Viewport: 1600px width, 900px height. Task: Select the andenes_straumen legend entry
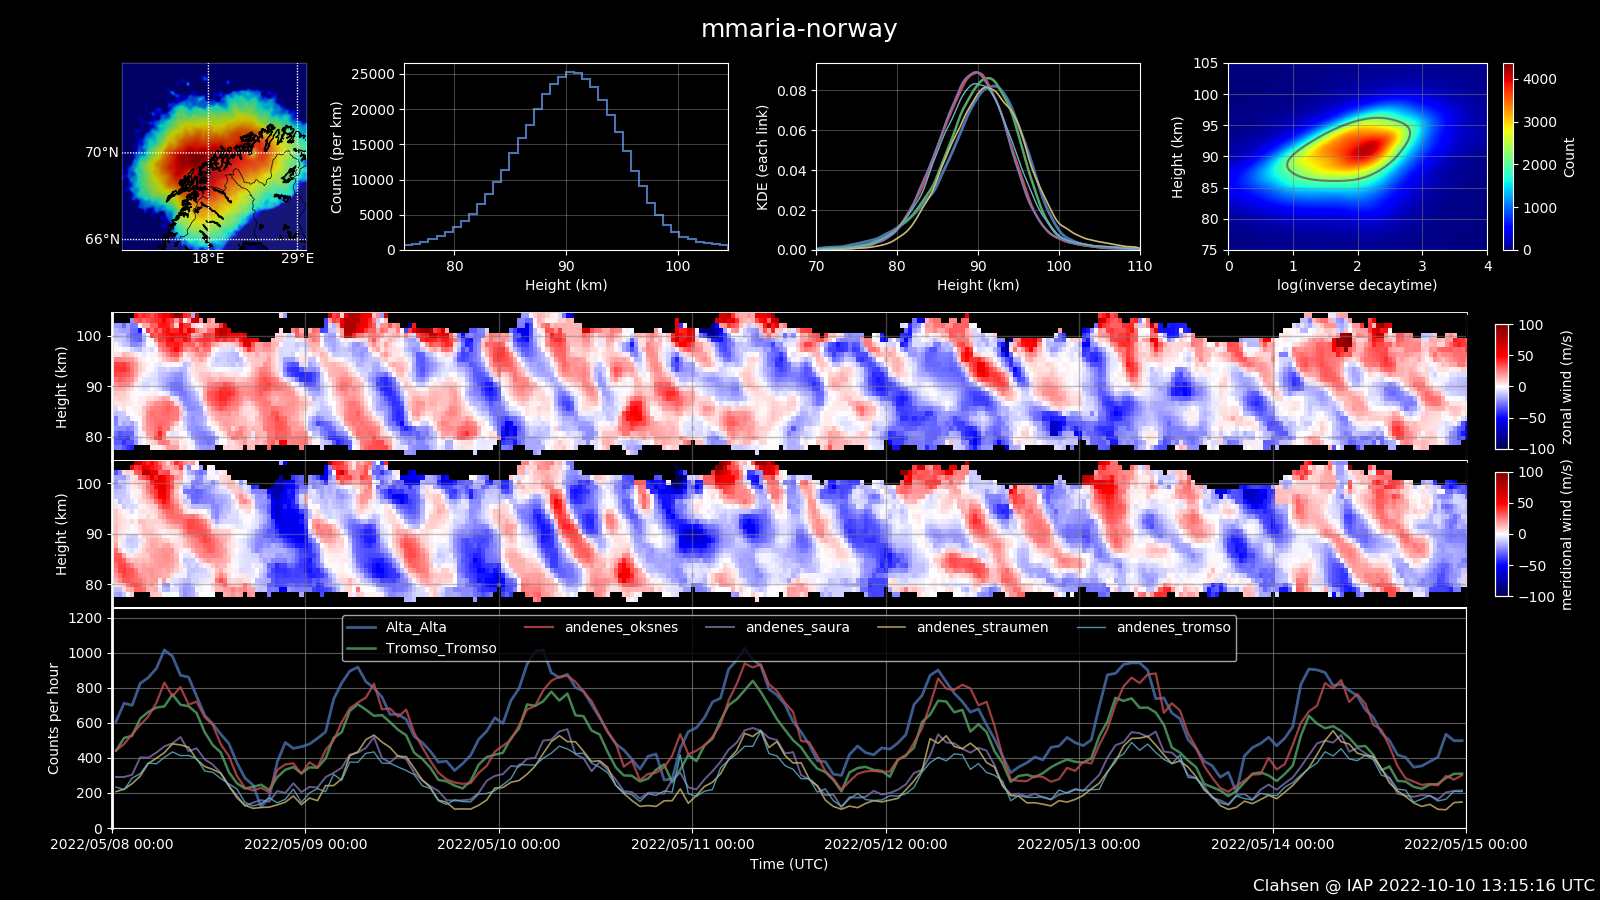click(963, 628)
